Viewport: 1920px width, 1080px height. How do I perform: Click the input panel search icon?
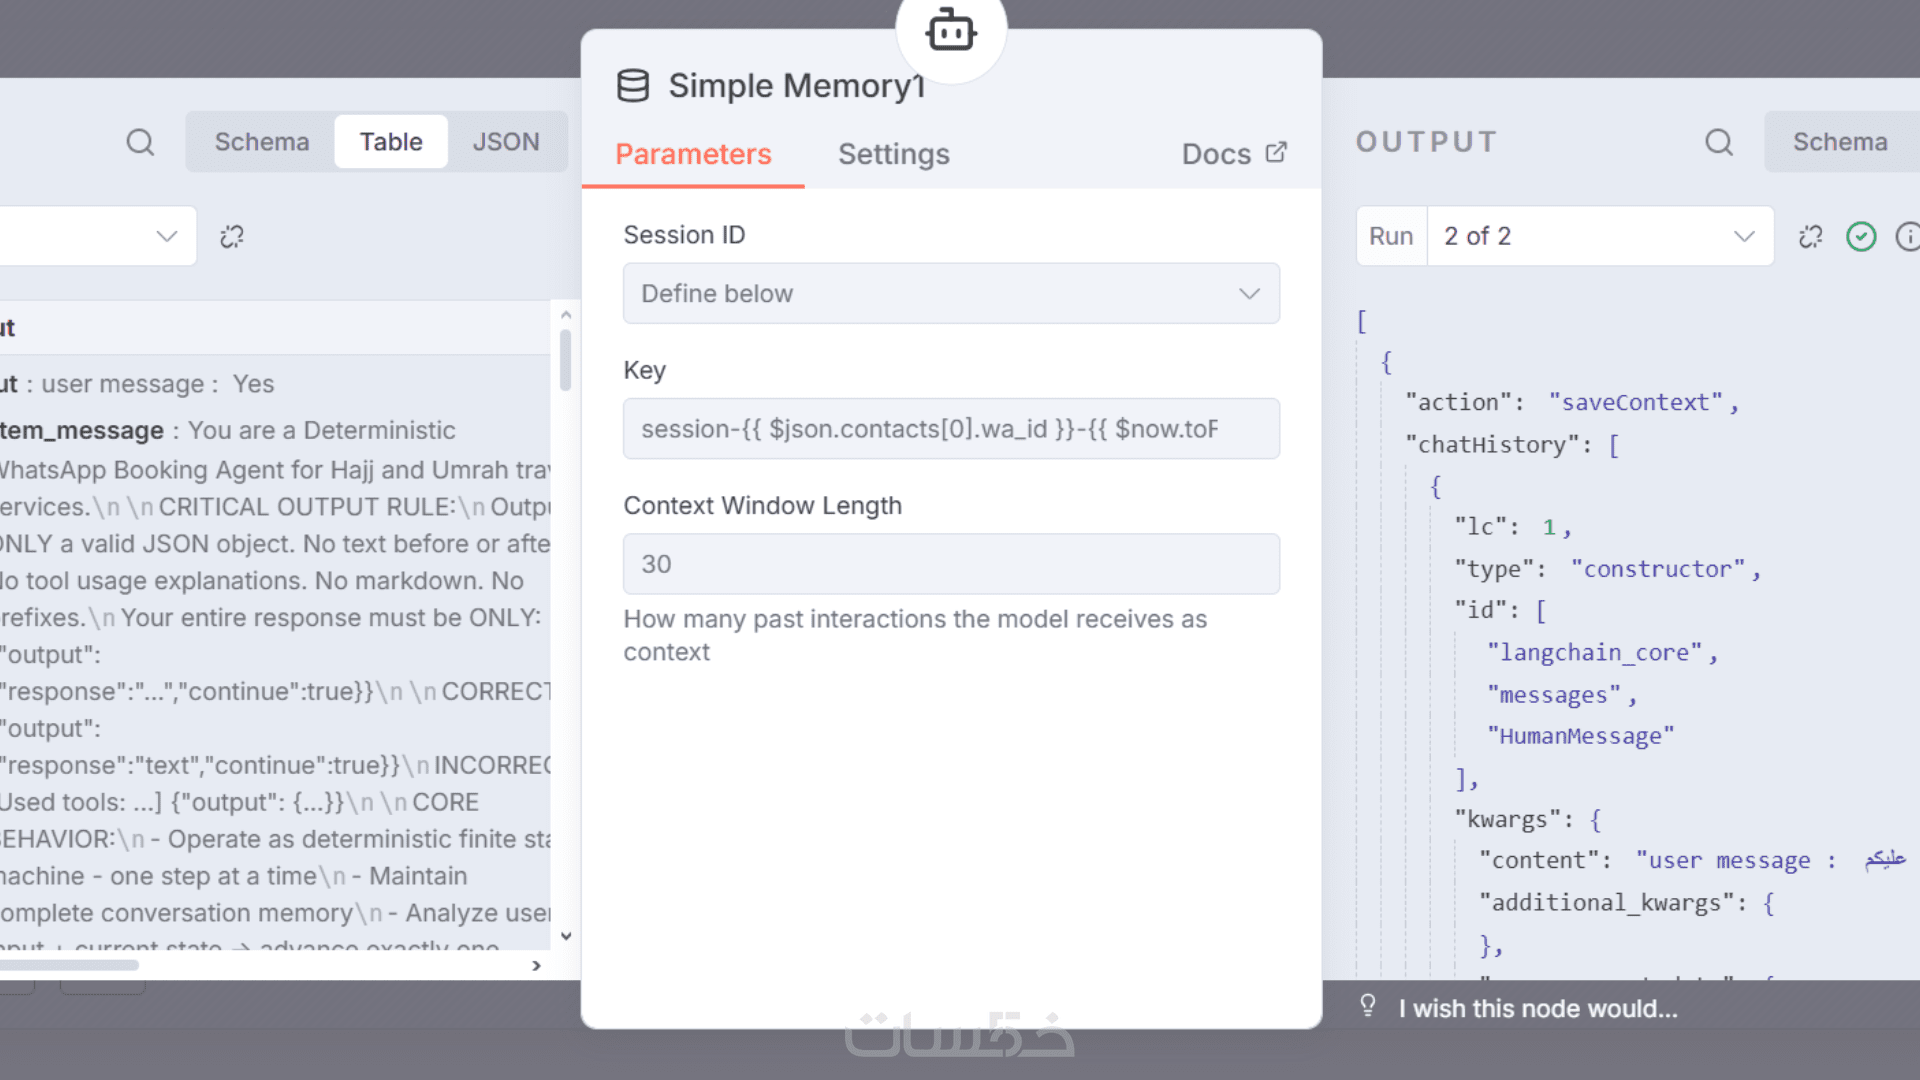[140, 142]
